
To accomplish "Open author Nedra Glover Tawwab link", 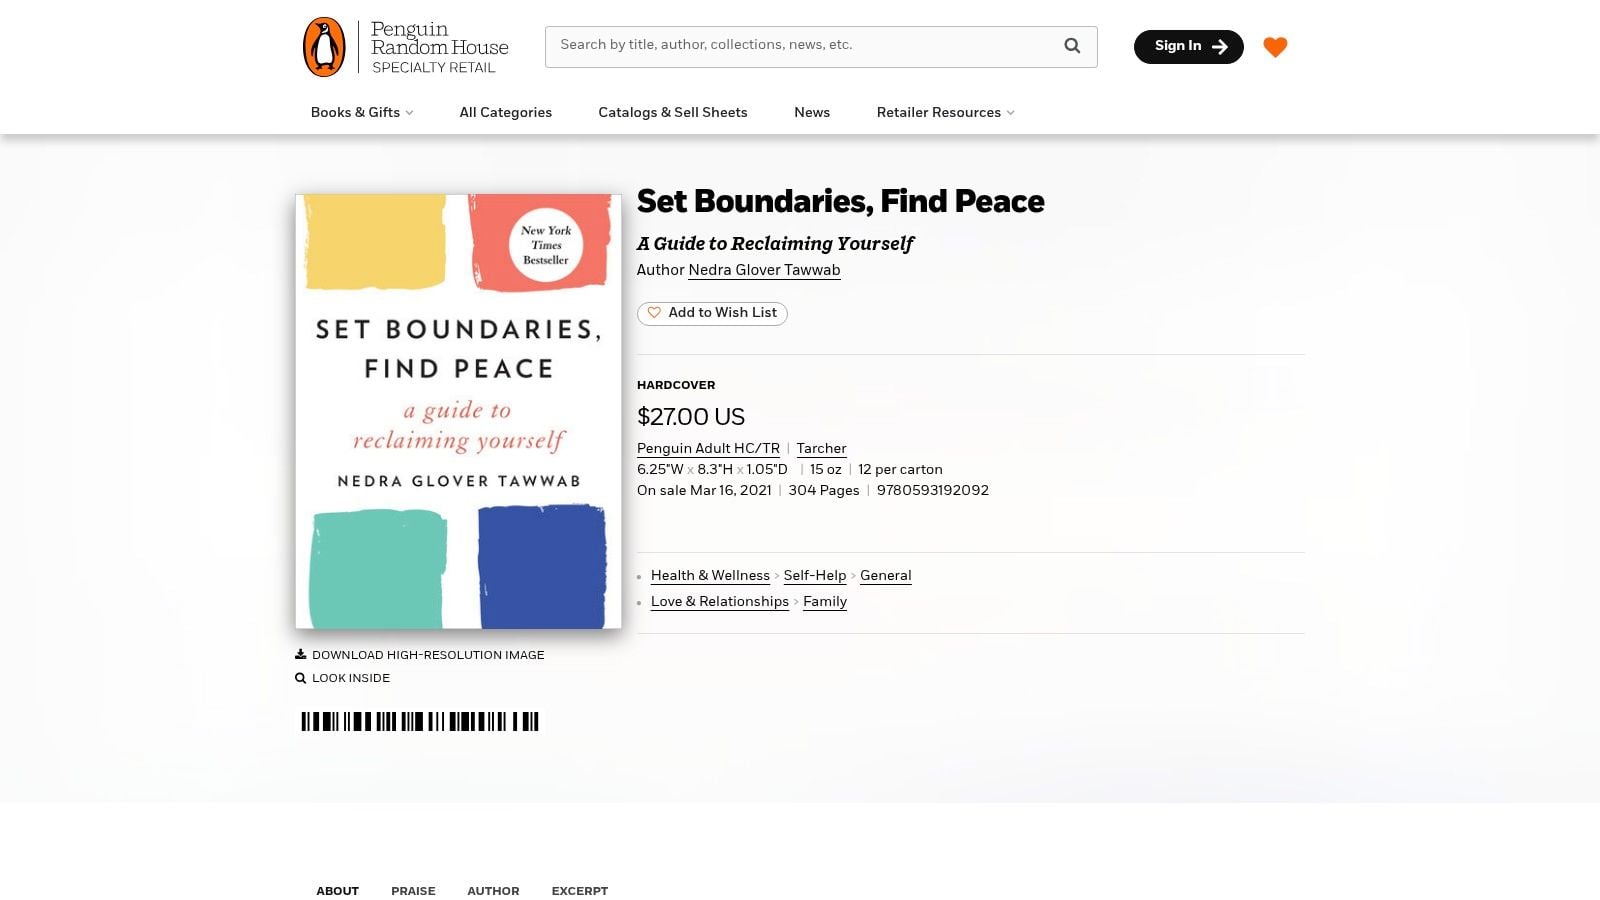I will click(x=764, y=270).
